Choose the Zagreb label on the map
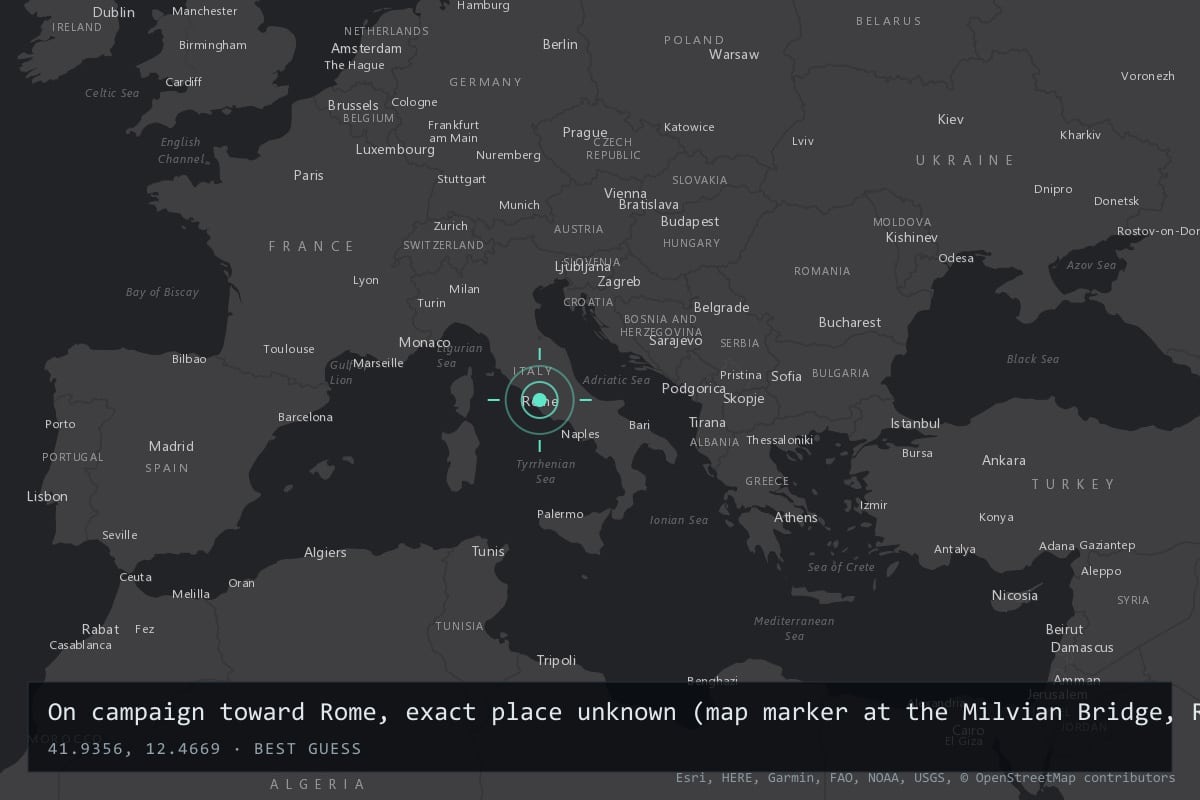 pyautogui.click(x=619, y=282)
